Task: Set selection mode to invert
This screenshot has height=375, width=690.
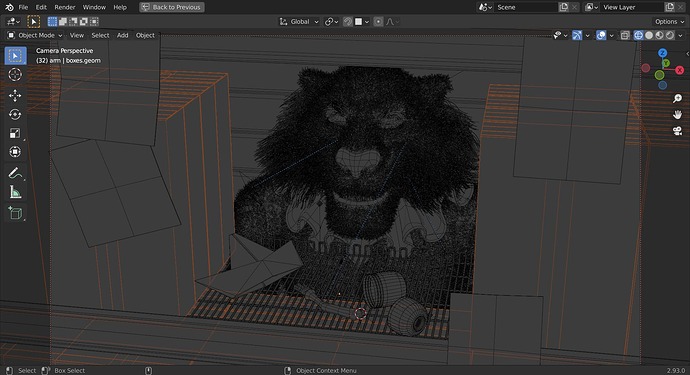Action: pos(83,22)
